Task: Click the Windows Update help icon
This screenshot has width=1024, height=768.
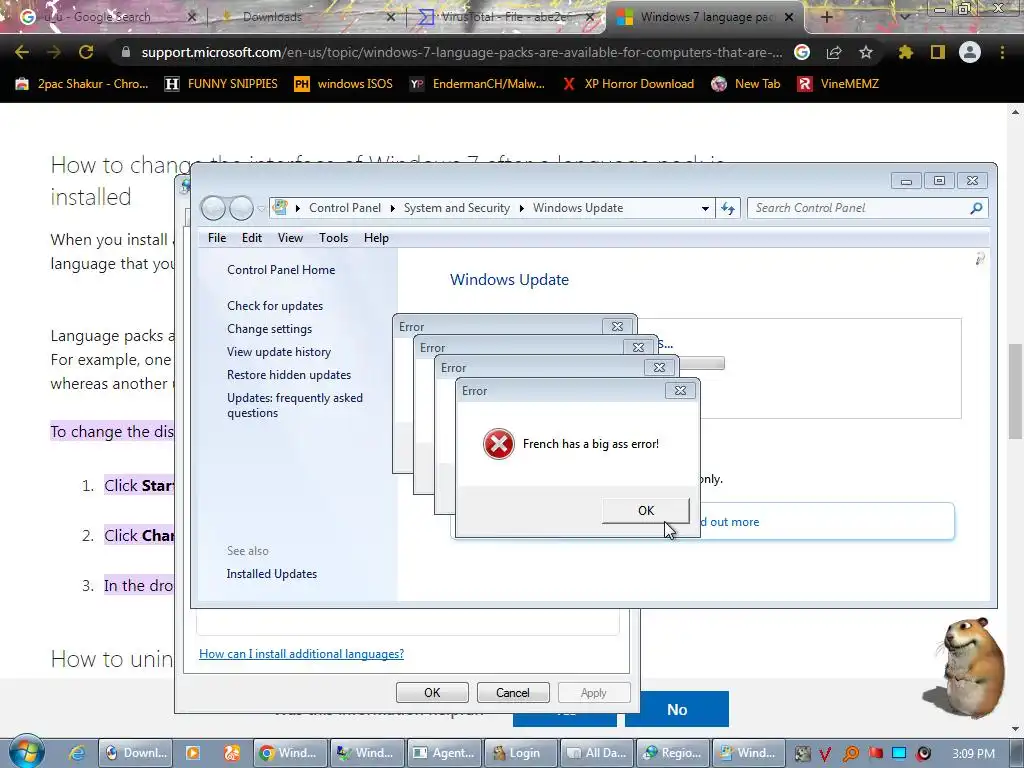Action: [980, 259]
